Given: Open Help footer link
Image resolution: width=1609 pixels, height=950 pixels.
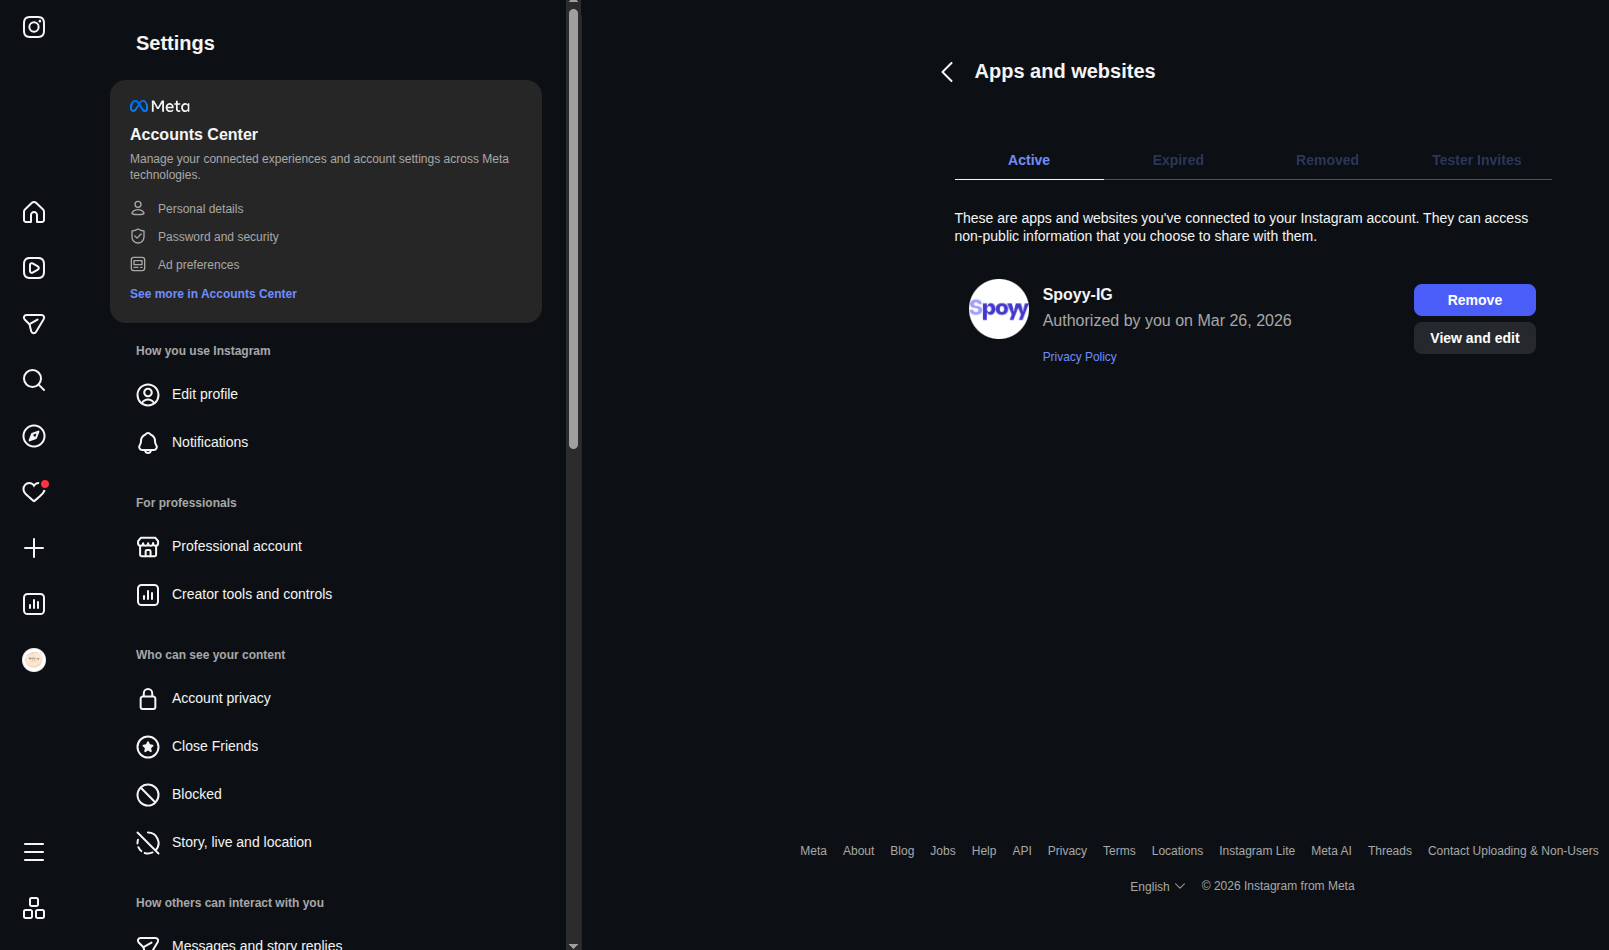Looking at the screenshot, I should (x=984, y=851).
